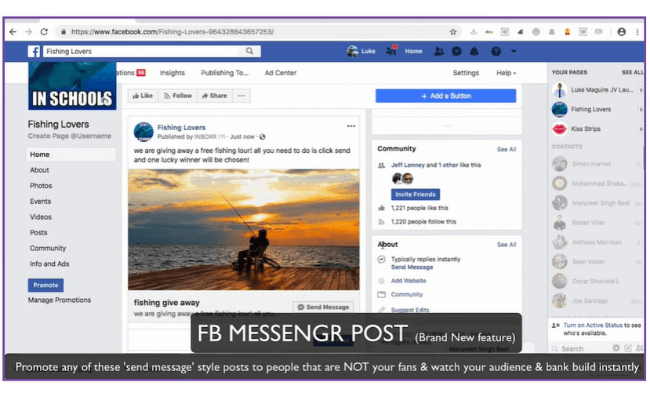Image resolution: width=650 pixels, height=400 pixels.
Task: Select Videos in the page sidebar
Action: click(x=41, y=217)
